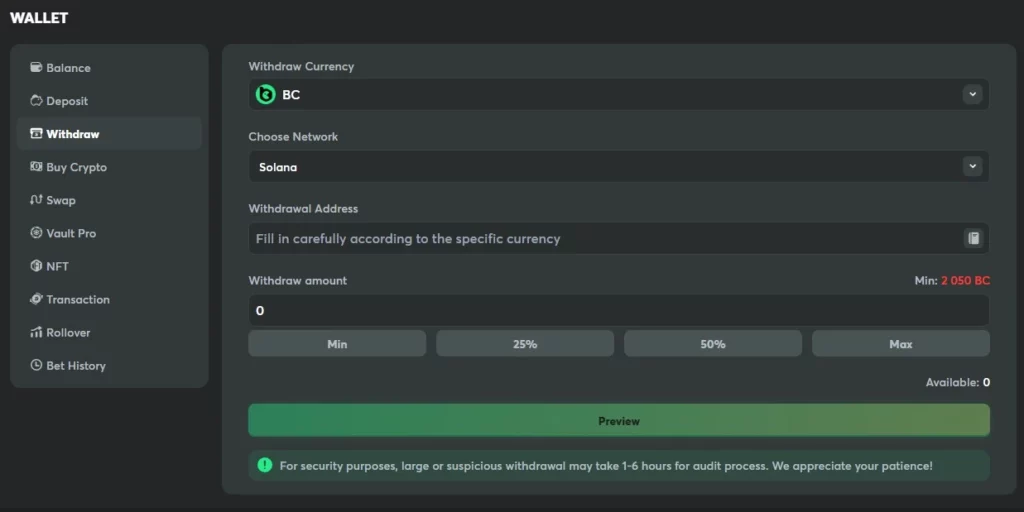
Task: Click the Buy Crypto cash icon
Action: tap(37, 167)
